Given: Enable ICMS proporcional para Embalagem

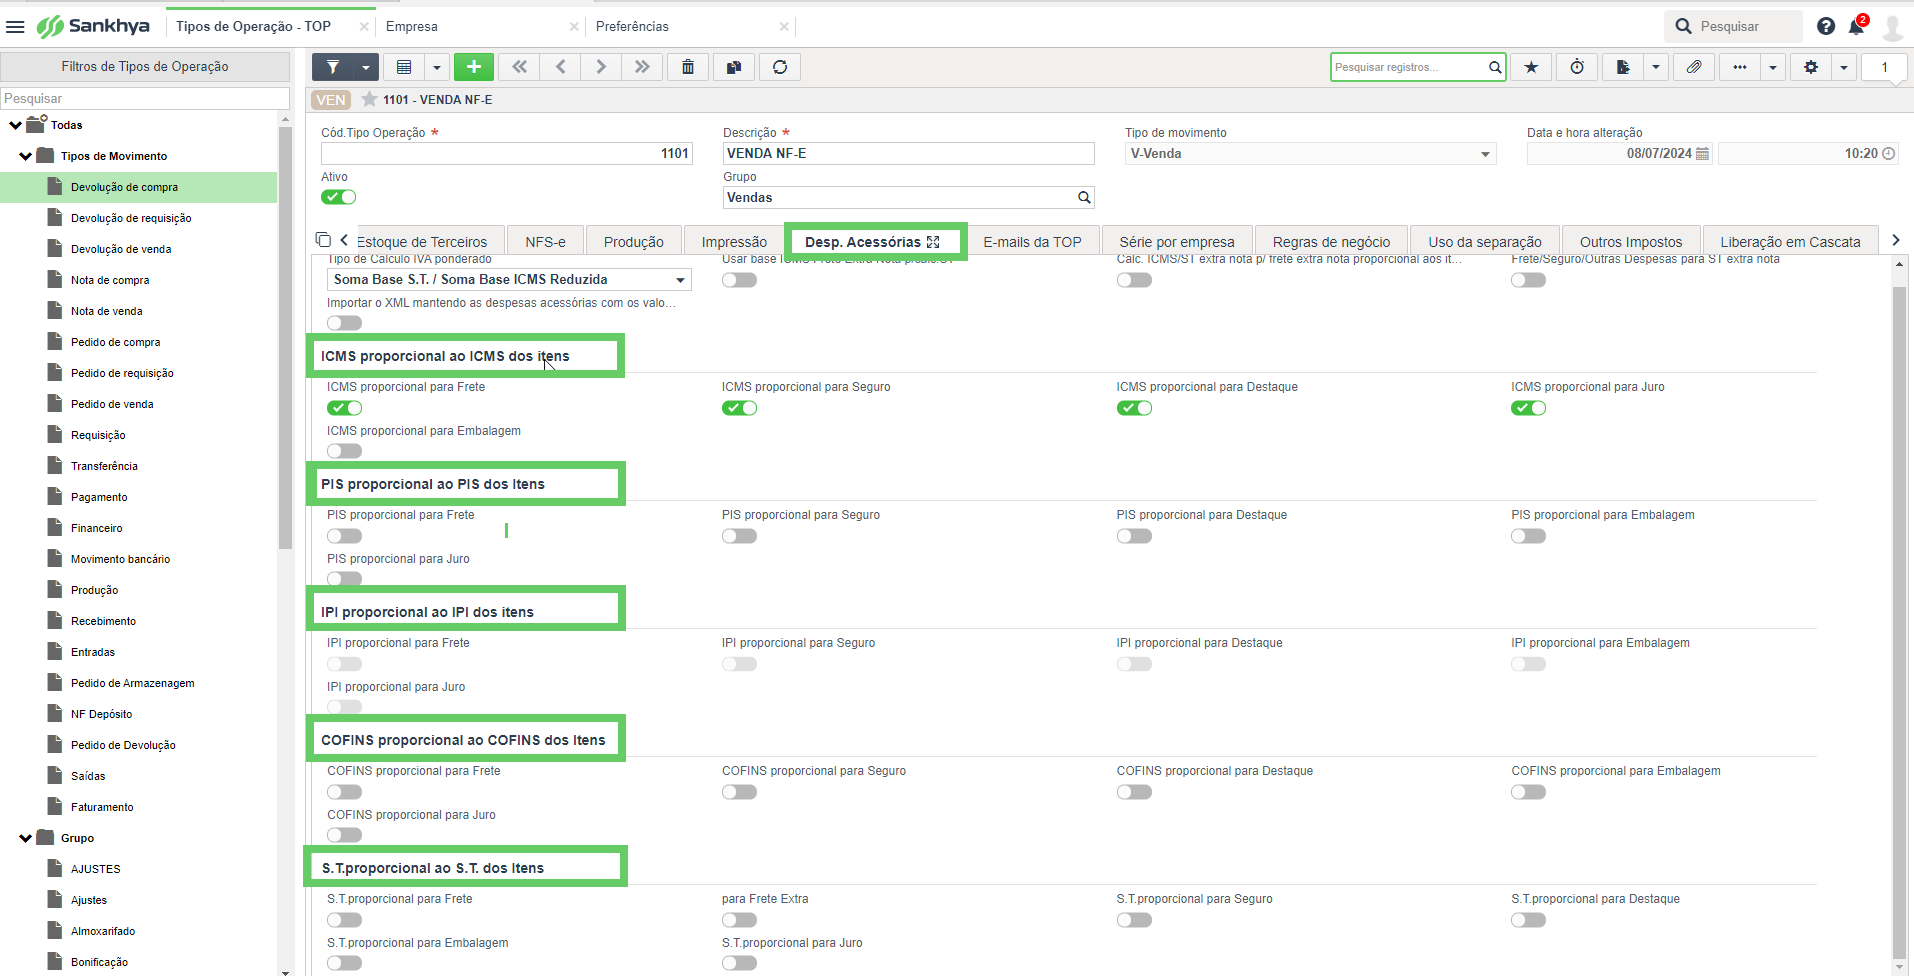Looking at the screenshot, I should click(345, 451).
